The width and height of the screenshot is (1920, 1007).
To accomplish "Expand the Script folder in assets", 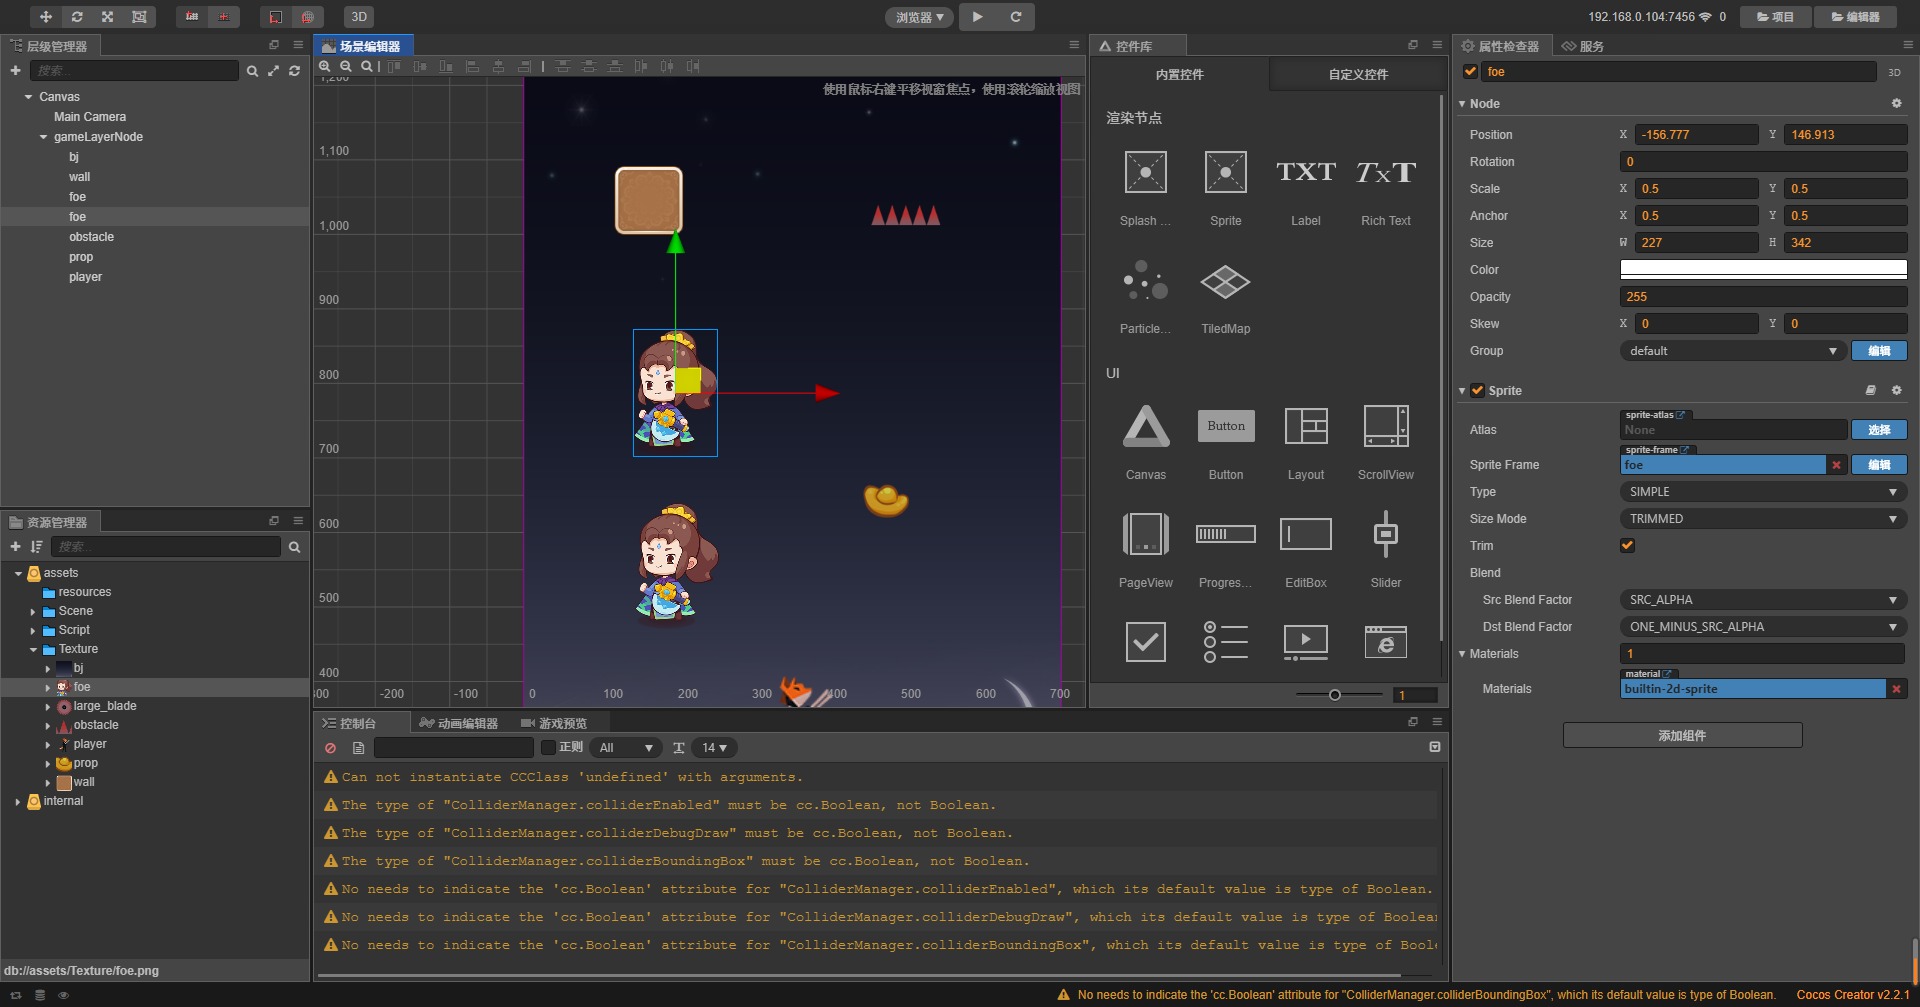I will pos(33,631).
